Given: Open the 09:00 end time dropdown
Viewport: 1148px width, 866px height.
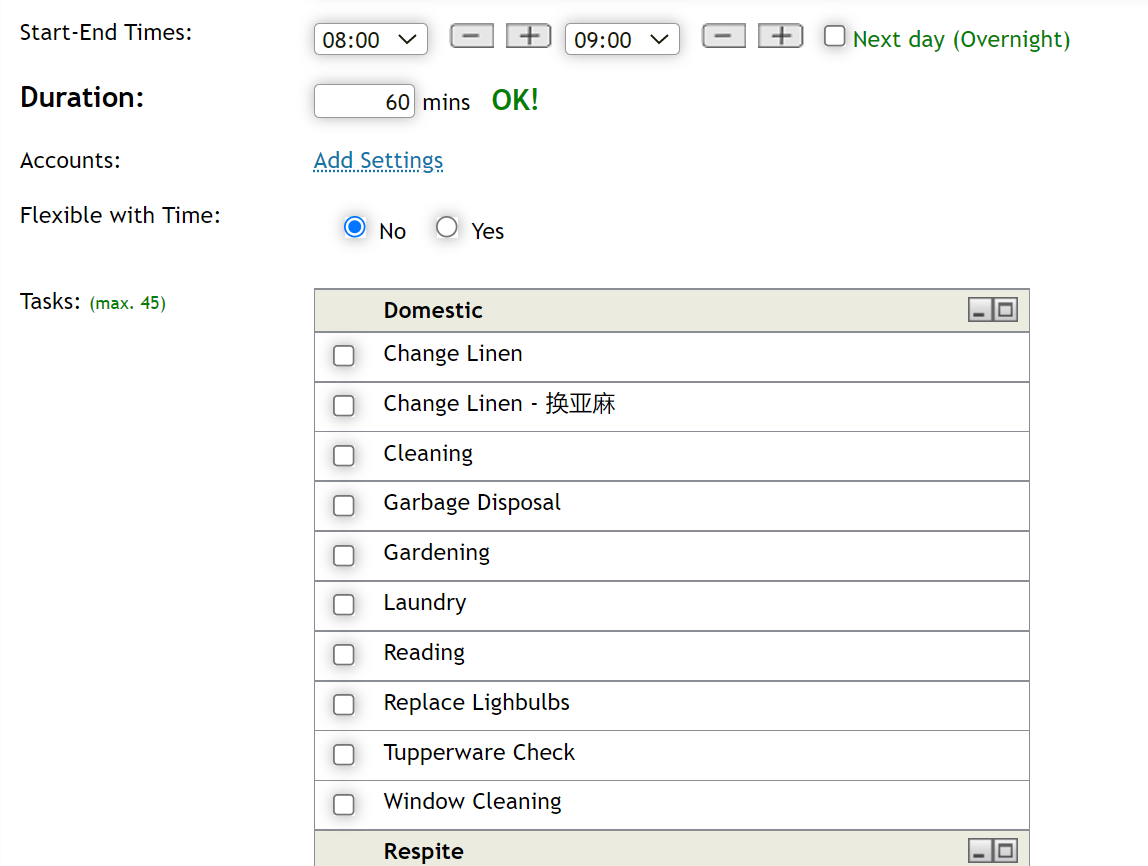Looking at the screenshot, I should [622, 38].
